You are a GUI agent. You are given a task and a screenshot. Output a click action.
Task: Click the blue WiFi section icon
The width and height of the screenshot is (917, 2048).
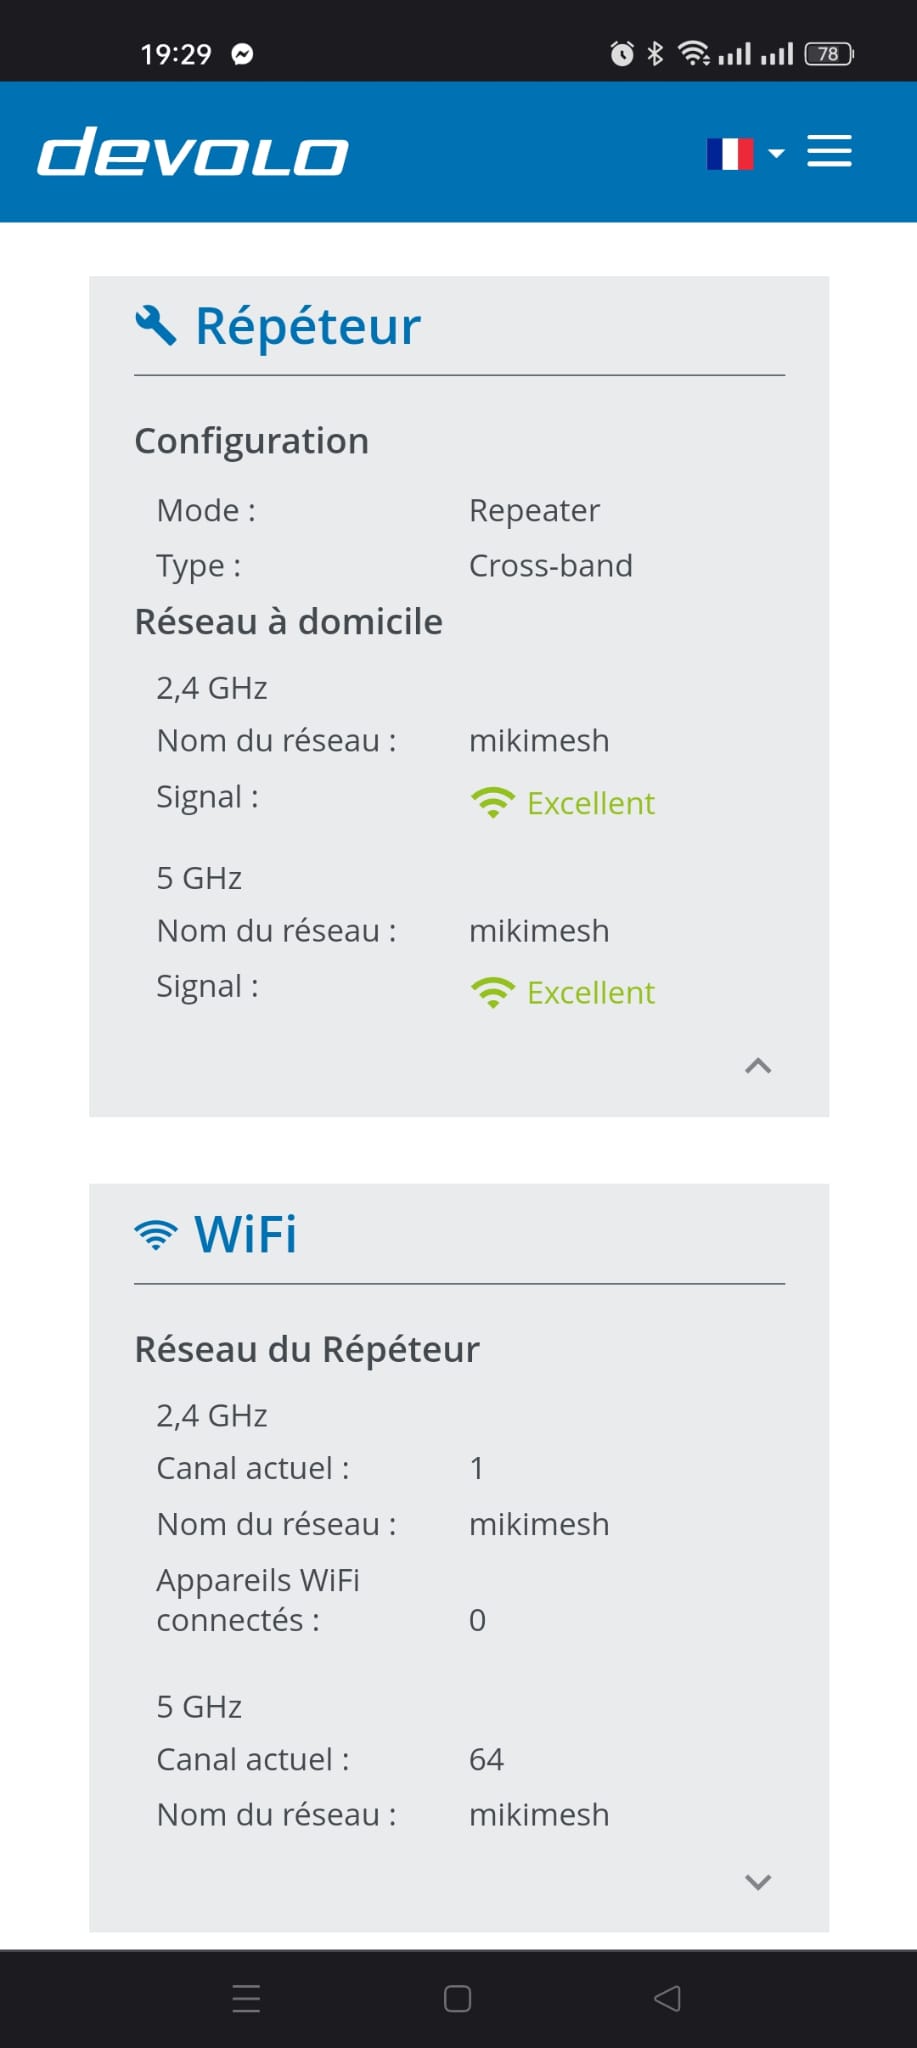click(156, 1235)
